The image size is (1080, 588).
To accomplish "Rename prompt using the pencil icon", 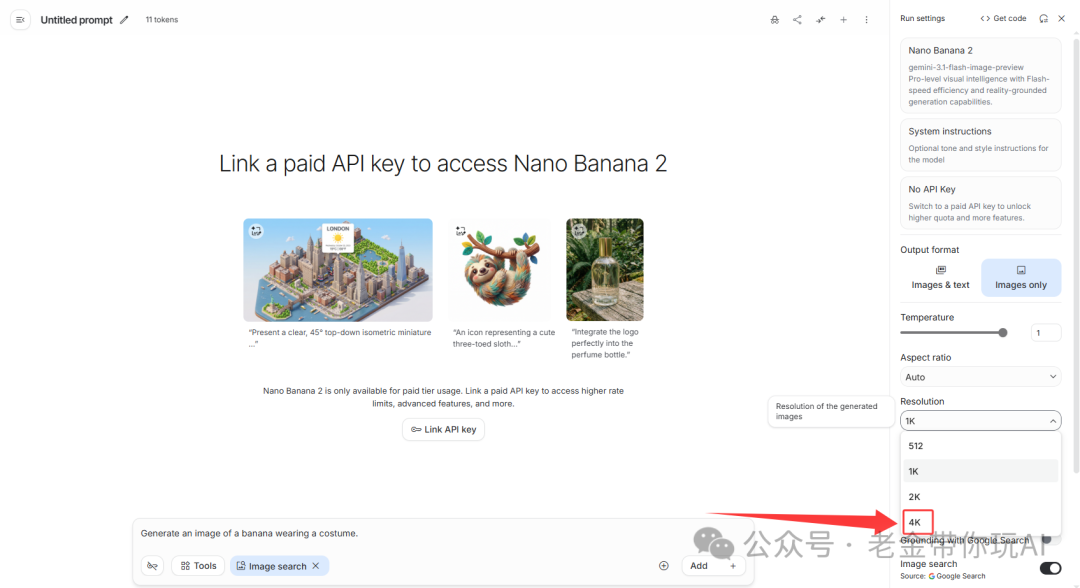I will pos(123,19).
